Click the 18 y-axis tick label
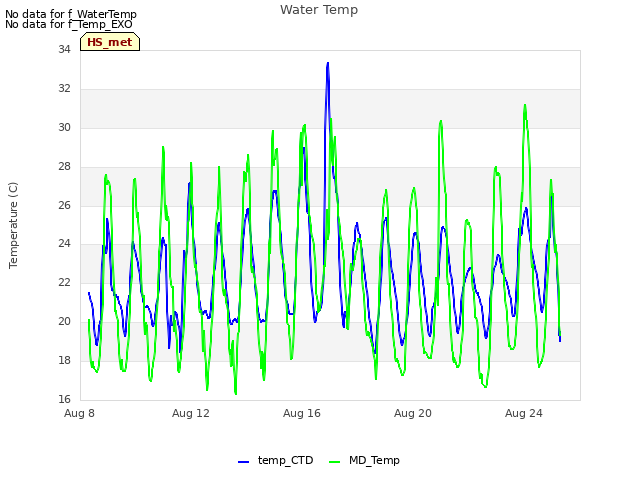Image resolution: width=640 pixels, height=480 pixels. point(64,360)
